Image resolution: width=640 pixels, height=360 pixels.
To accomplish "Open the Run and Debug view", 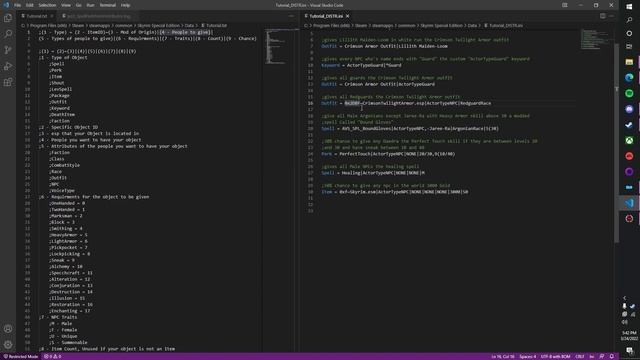I will 8,66.
